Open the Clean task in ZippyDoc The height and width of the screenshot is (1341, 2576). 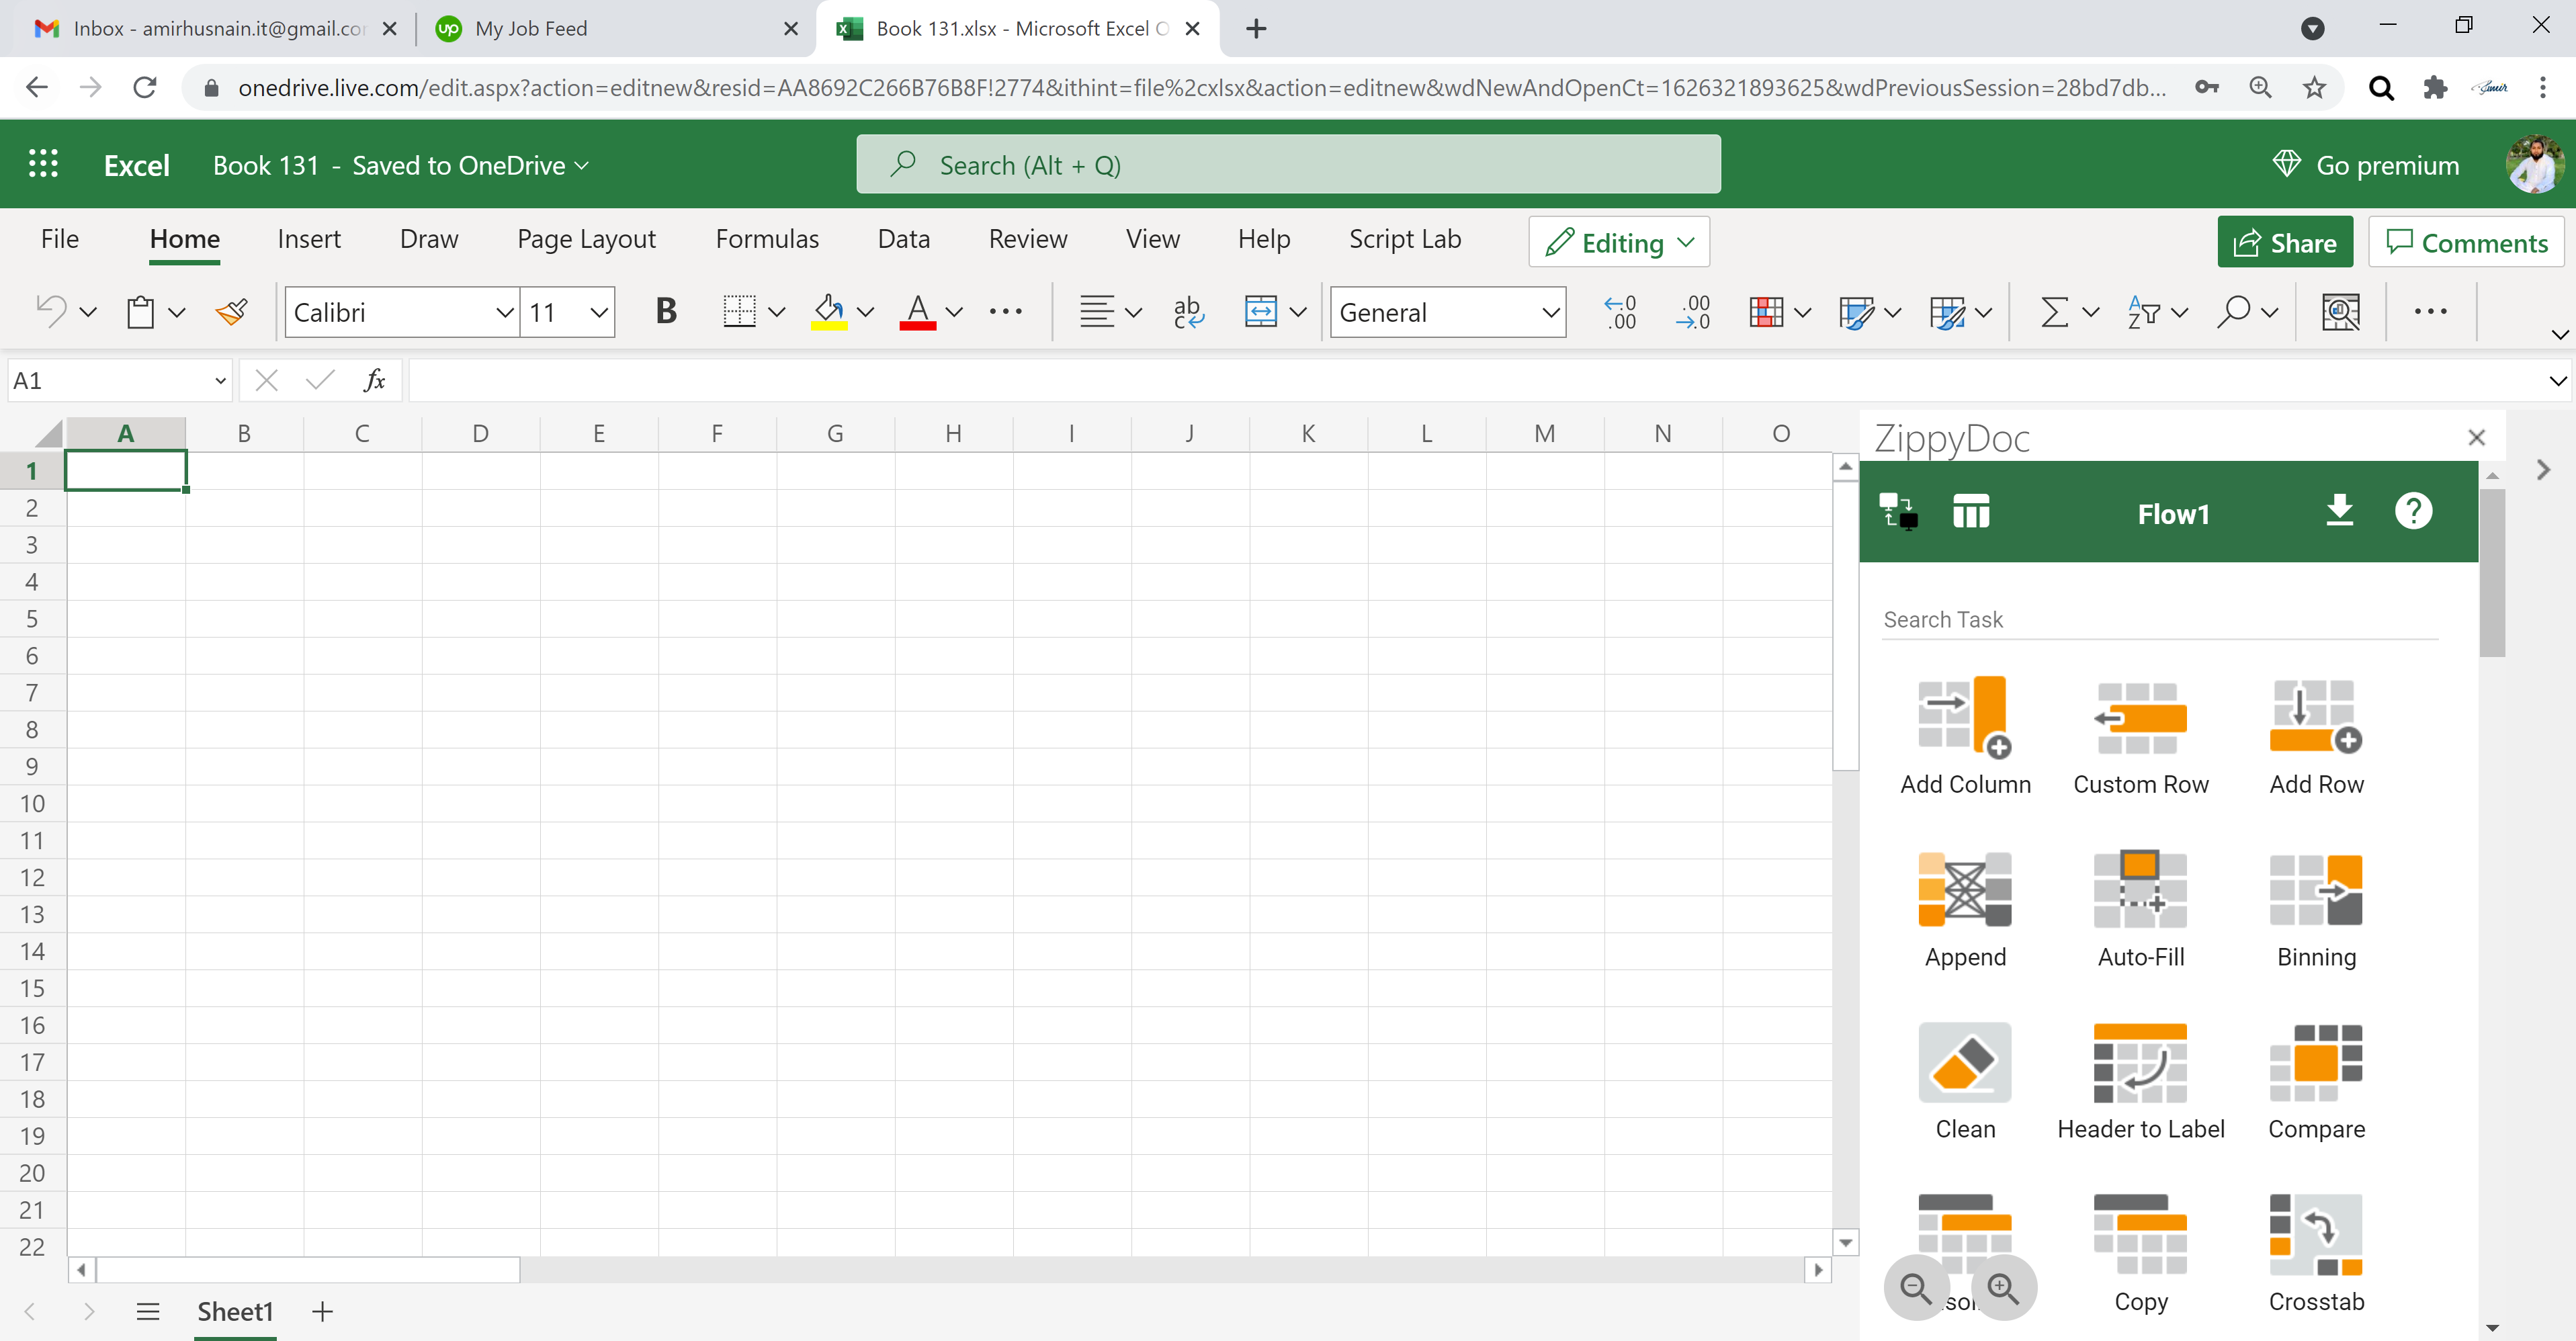click(1963, 1080)
